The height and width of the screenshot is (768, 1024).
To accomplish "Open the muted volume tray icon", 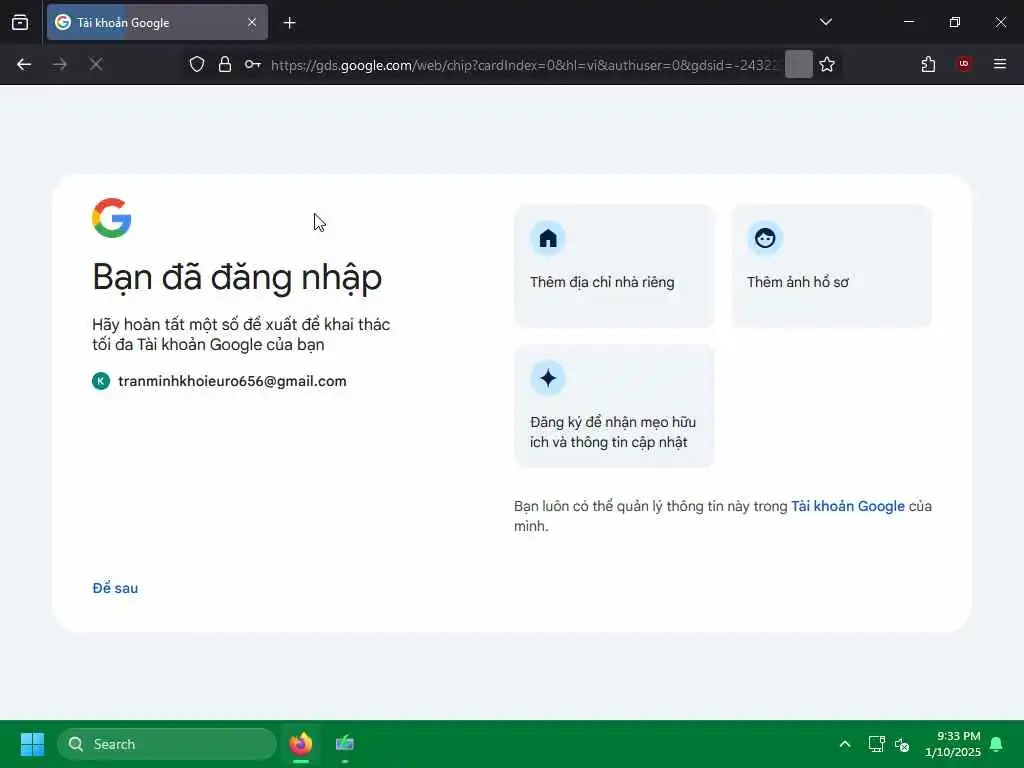I will 902,744.
